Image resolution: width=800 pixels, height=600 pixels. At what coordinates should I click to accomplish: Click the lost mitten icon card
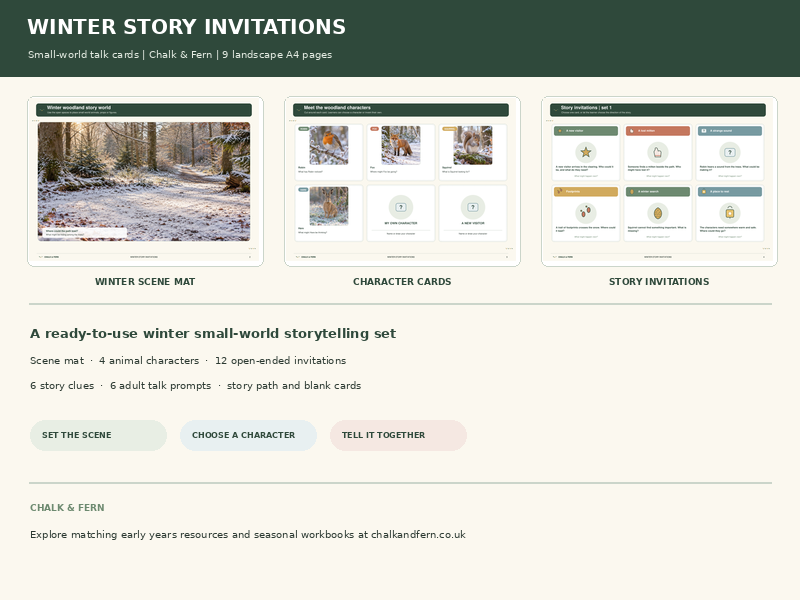pos(658,152)
